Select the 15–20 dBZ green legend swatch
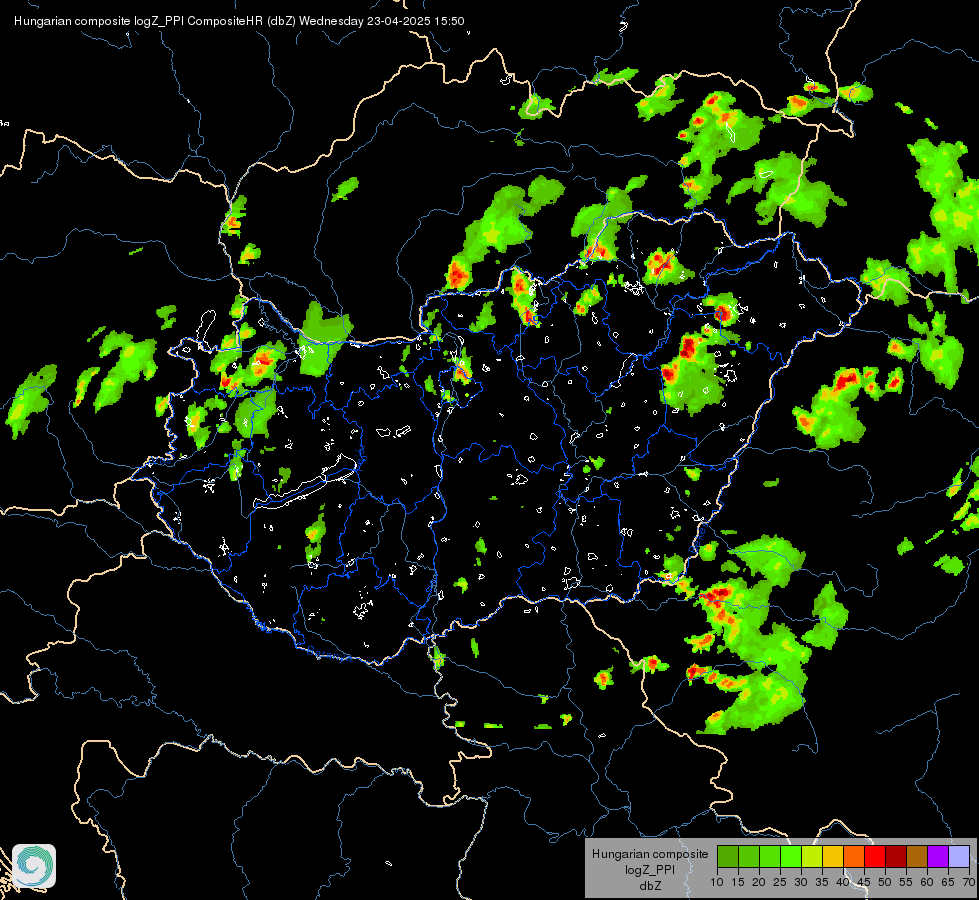This screenshot has height=900, width=979. point(749,856)
